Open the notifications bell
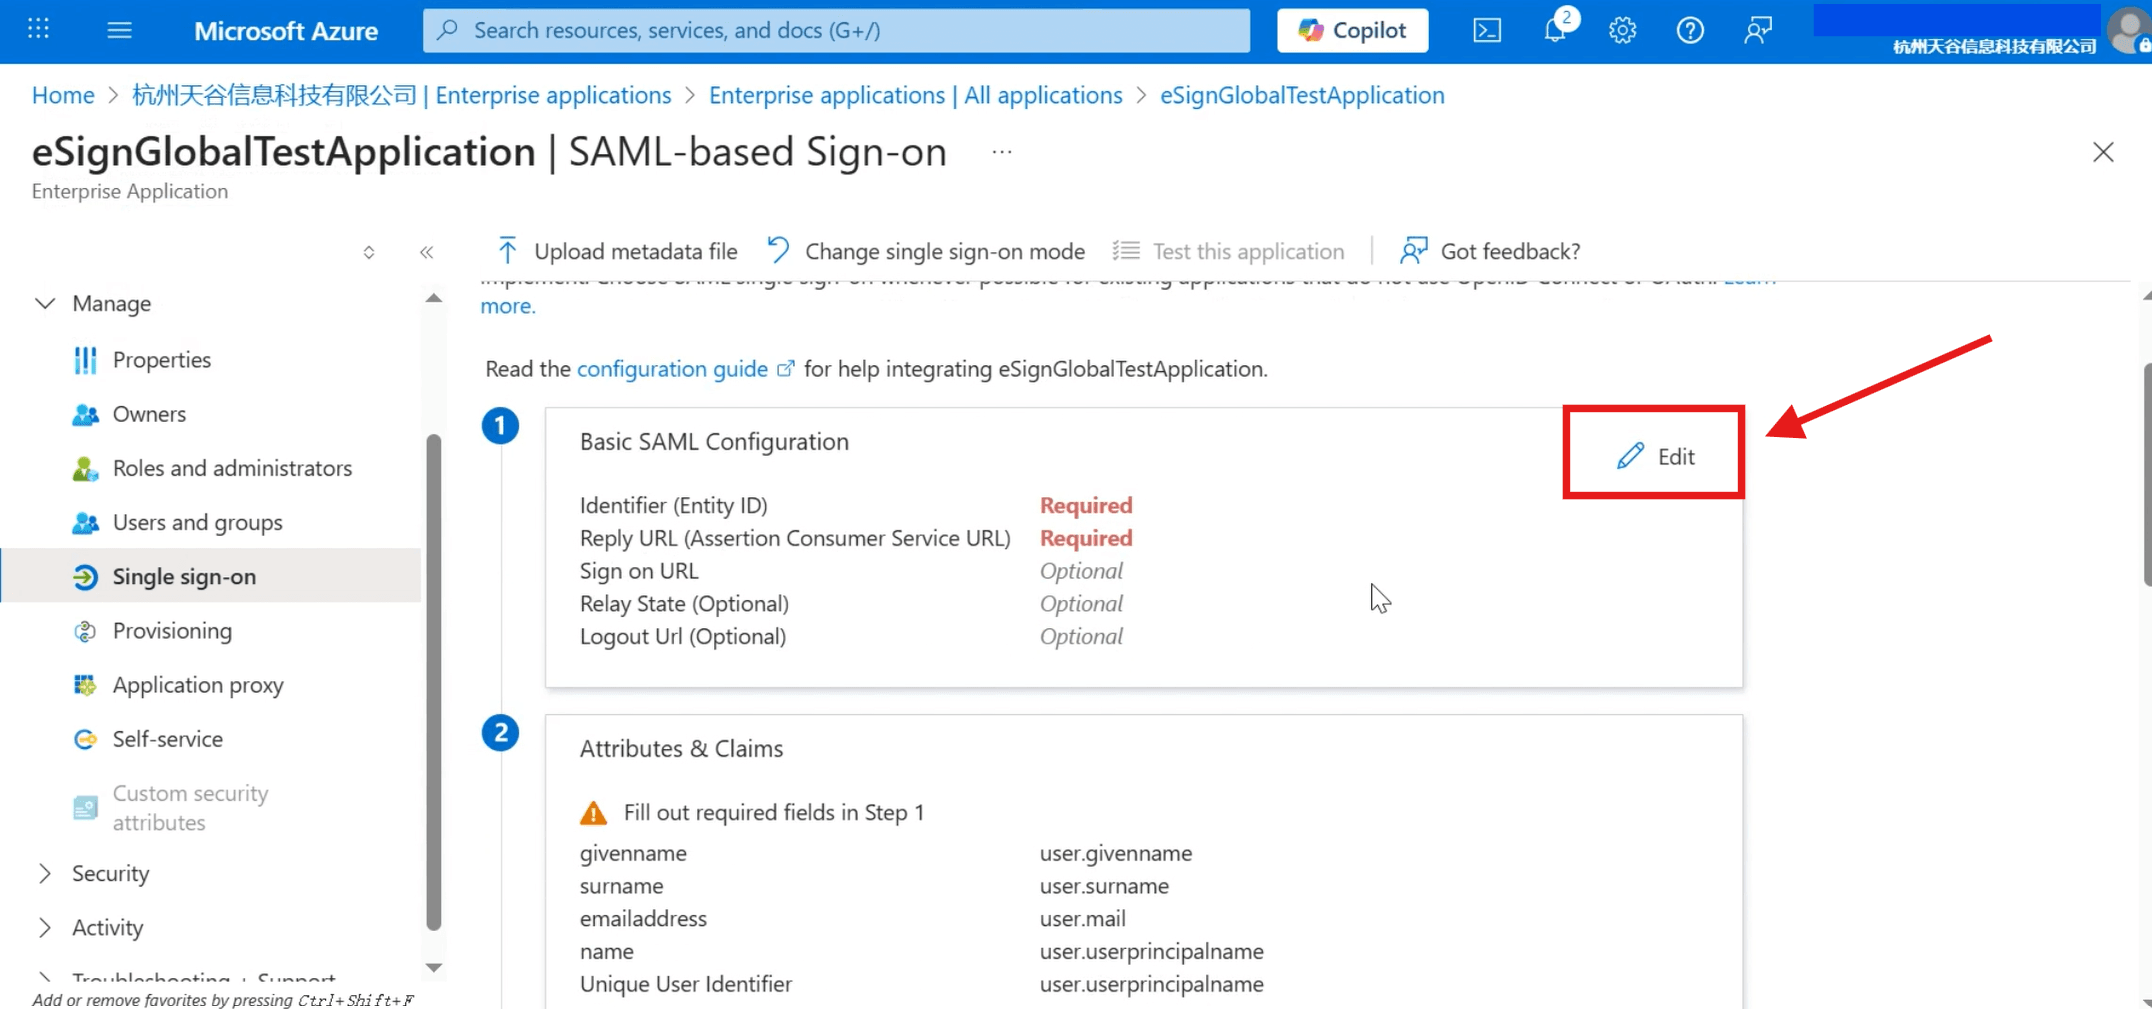Screen dimensions: 2152x1009 coord(1555,29)
